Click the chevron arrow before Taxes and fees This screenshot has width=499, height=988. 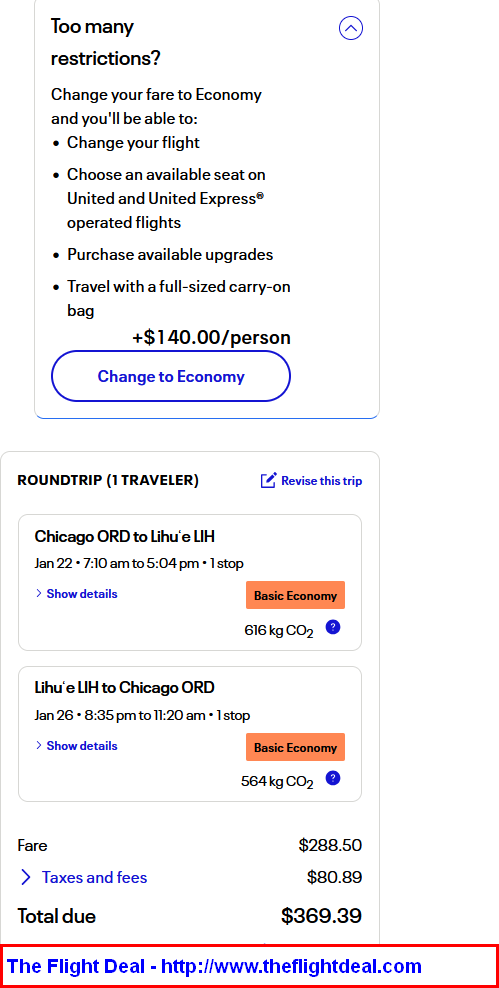(26, 877)
